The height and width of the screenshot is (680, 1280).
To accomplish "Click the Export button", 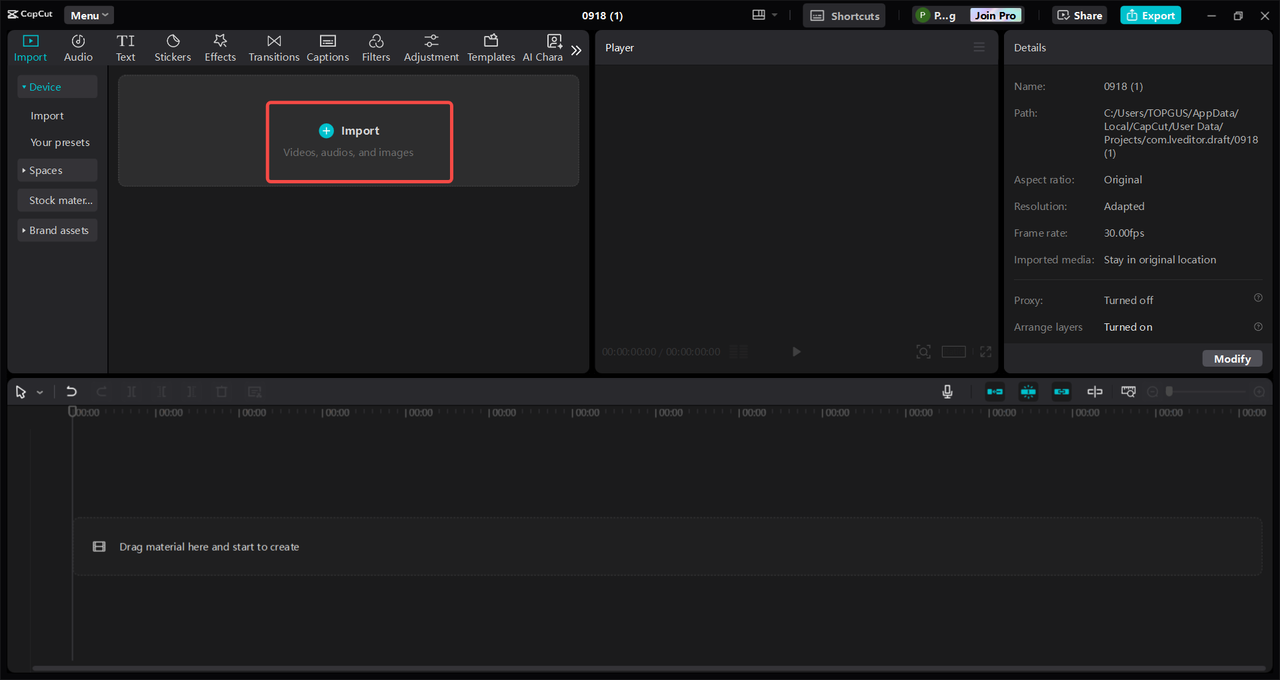I will pyautogui.click(x=1150, y=15).
